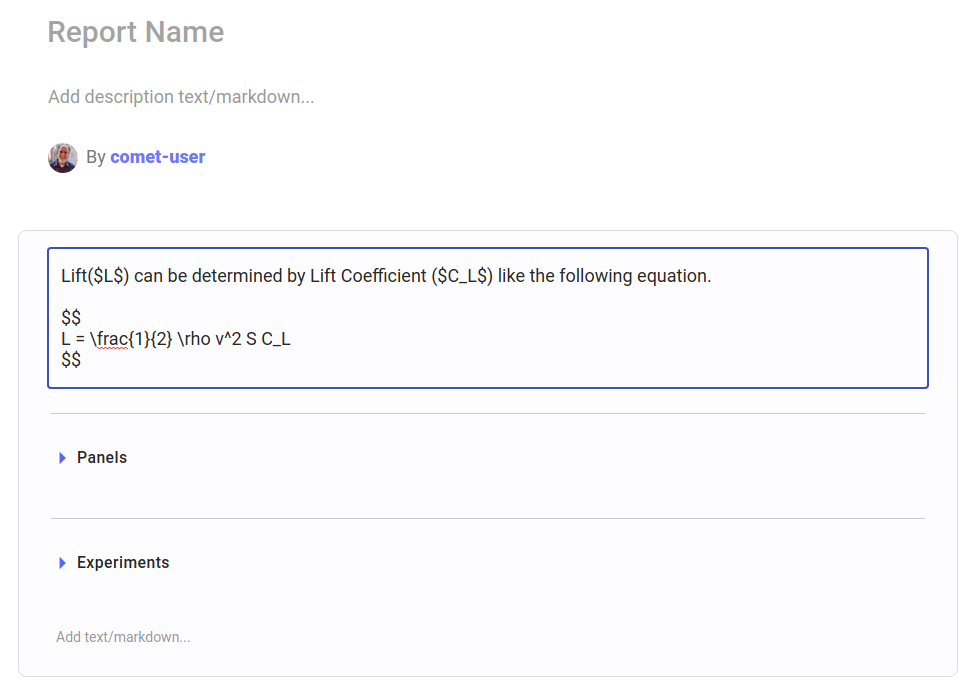The image size is (973, 689).
Task: Click the opening $$ line in editor
Action: coord(71,318)
